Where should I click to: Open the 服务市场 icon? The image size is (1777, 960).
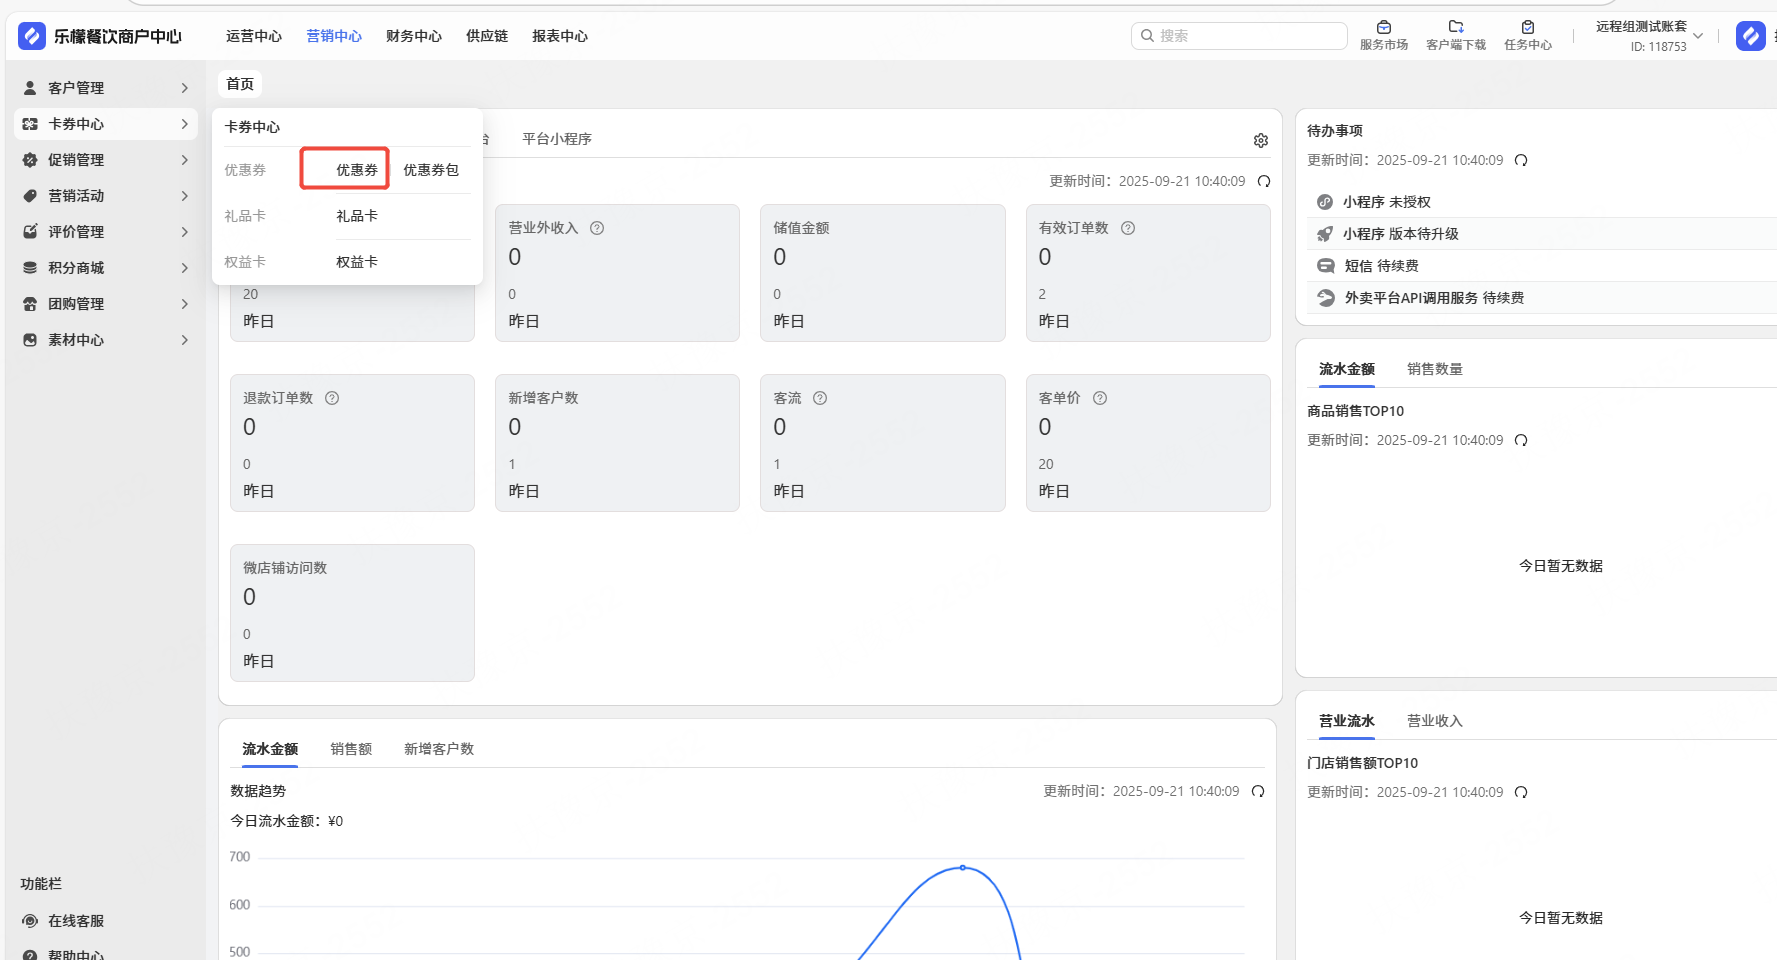pos(1384,27)
